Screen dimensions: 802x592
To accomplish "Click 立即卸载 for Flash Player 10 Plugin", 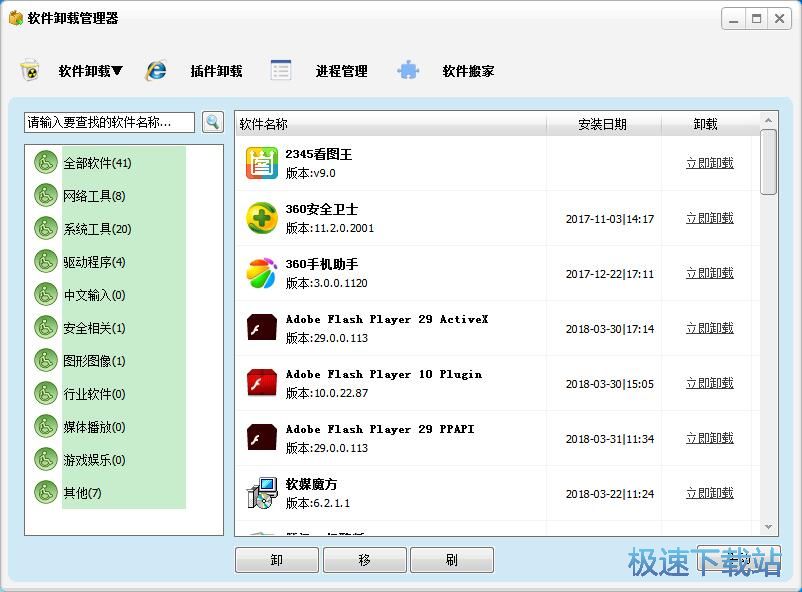I will tap(710, 383).
